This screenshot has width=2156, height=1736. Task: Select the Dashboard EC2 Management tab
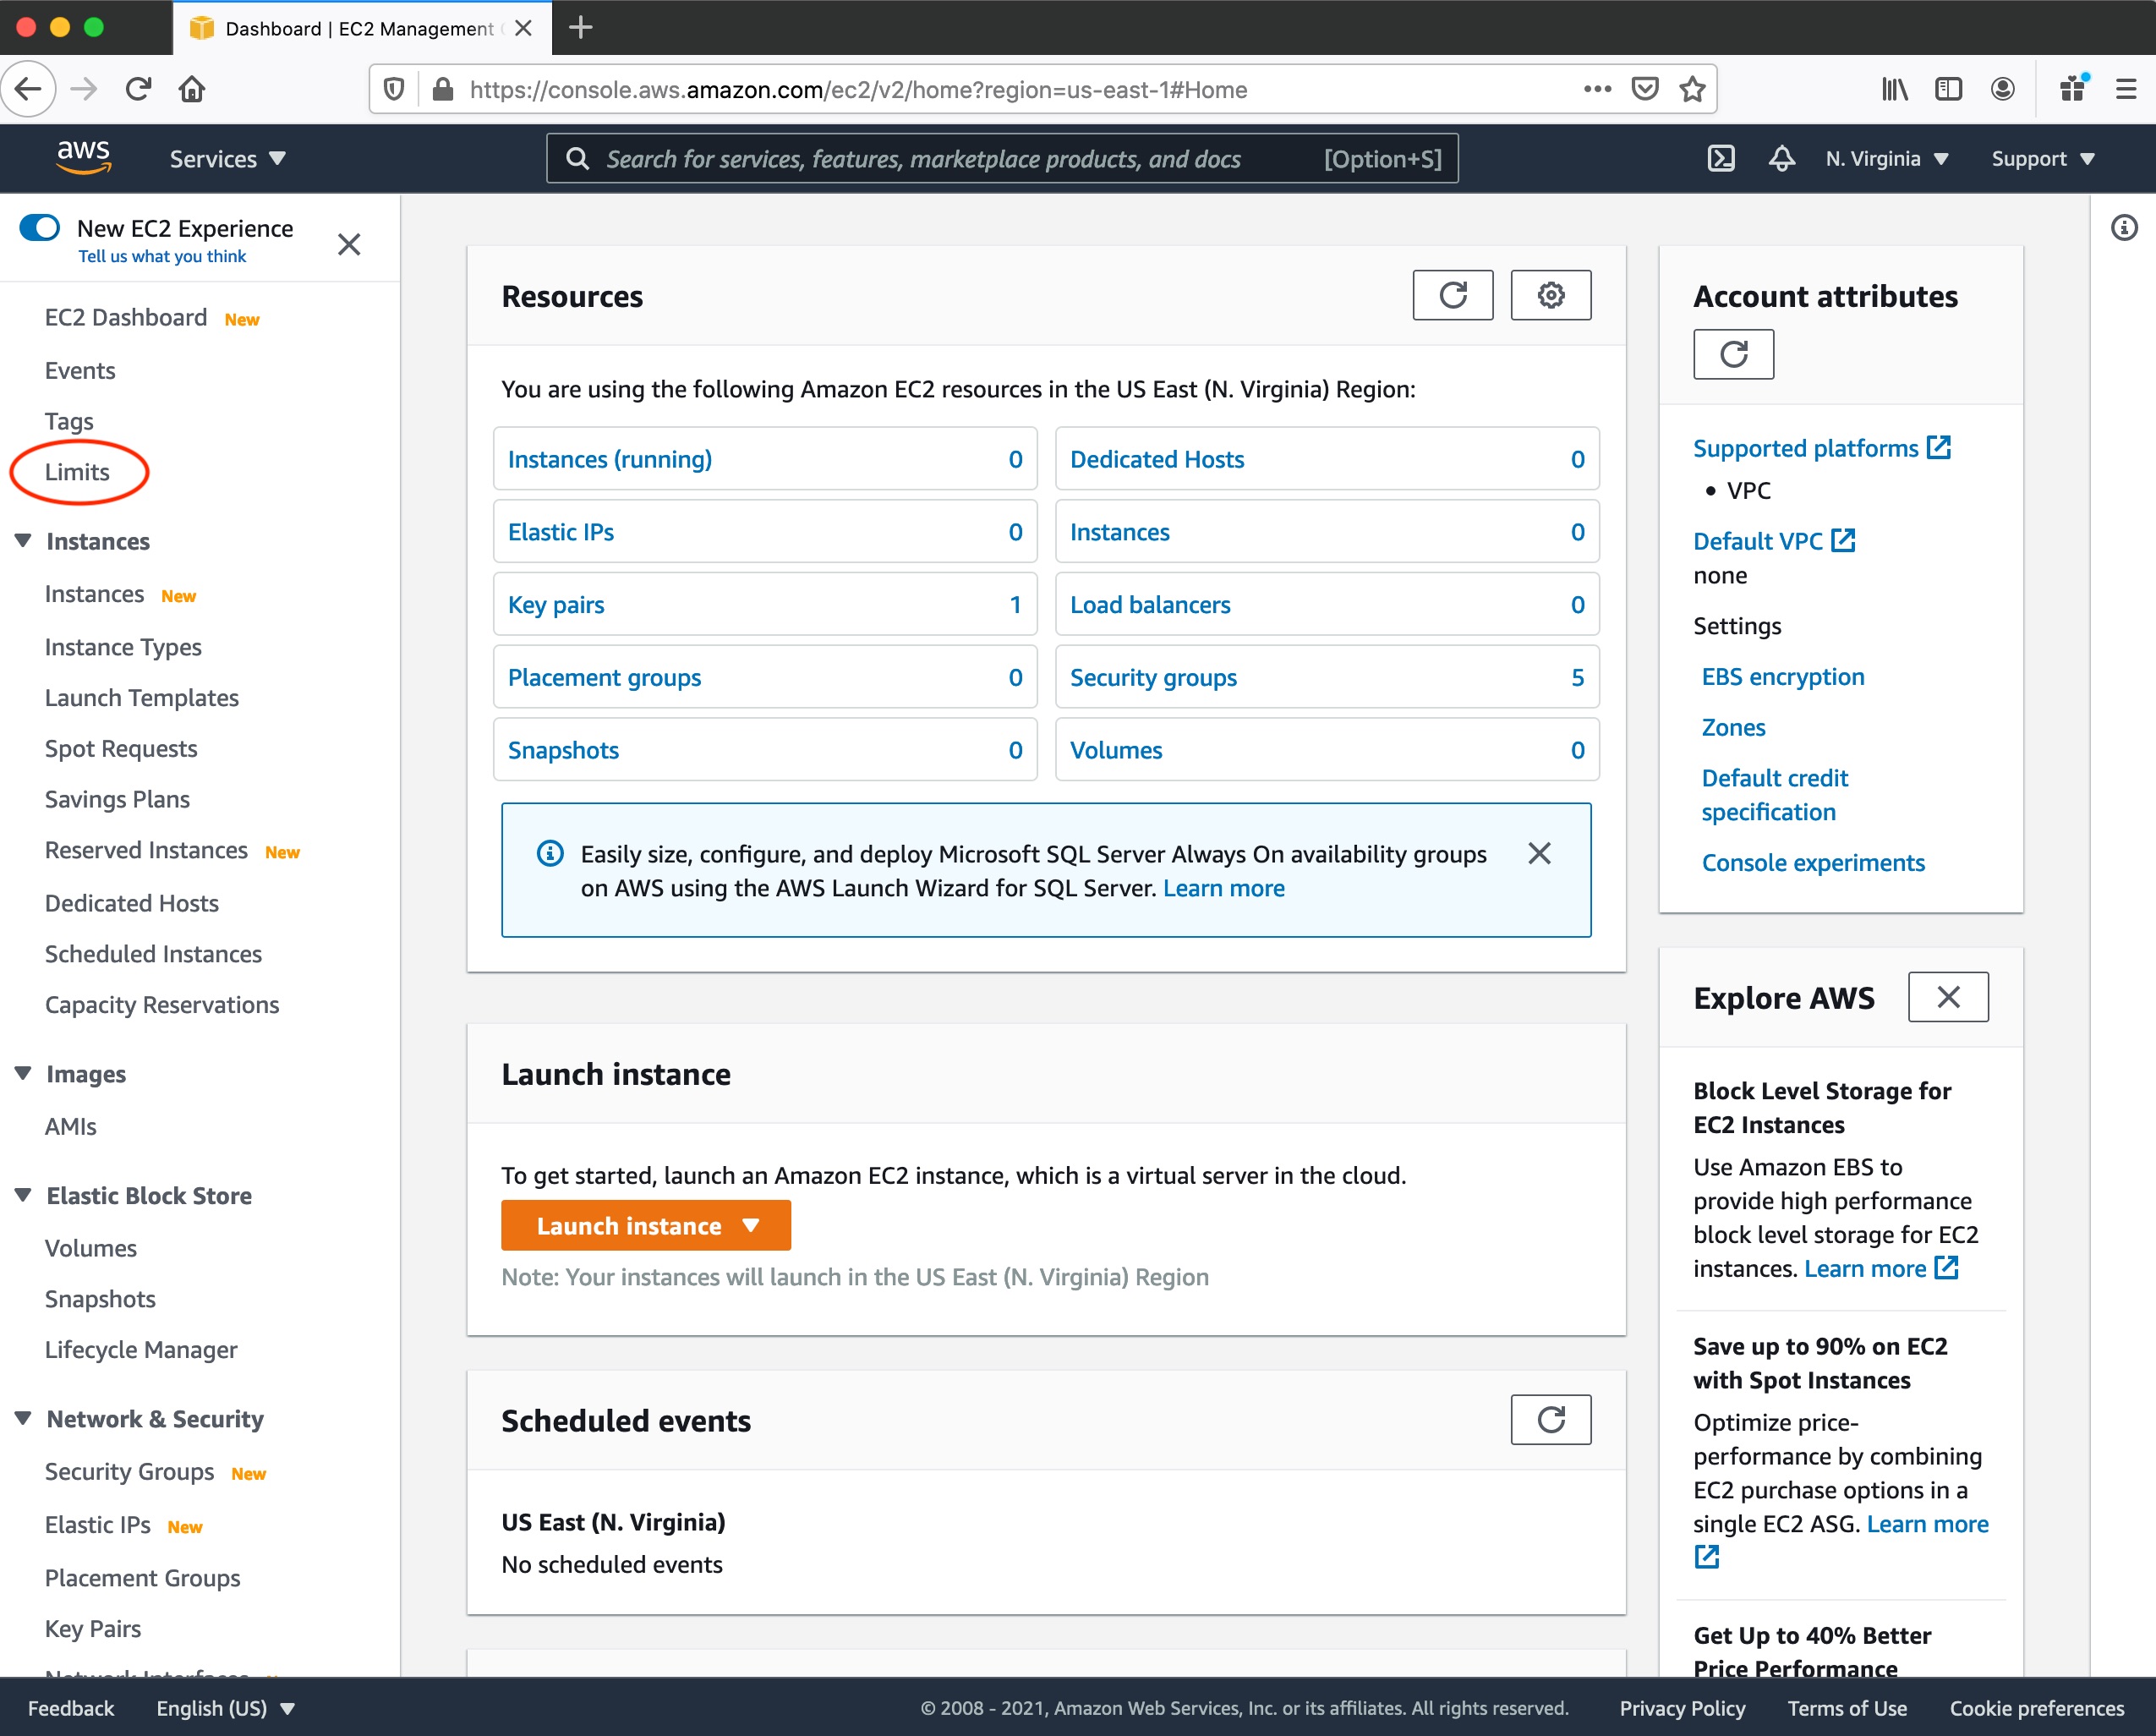tap(361, 28)
